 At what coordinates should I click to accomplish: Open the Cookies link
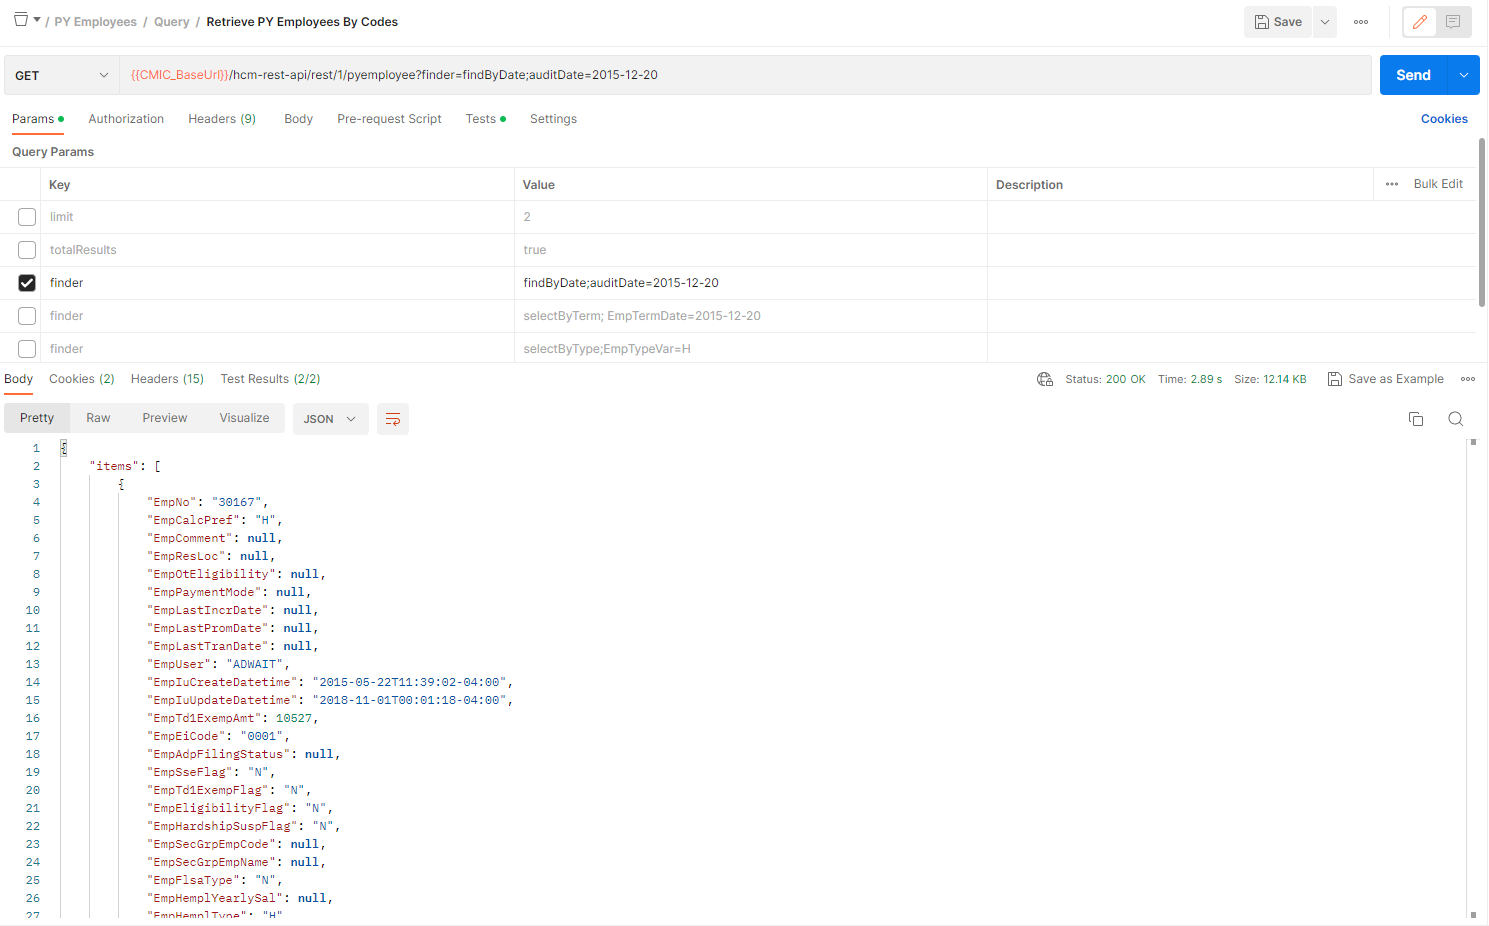coord(1444,119)
